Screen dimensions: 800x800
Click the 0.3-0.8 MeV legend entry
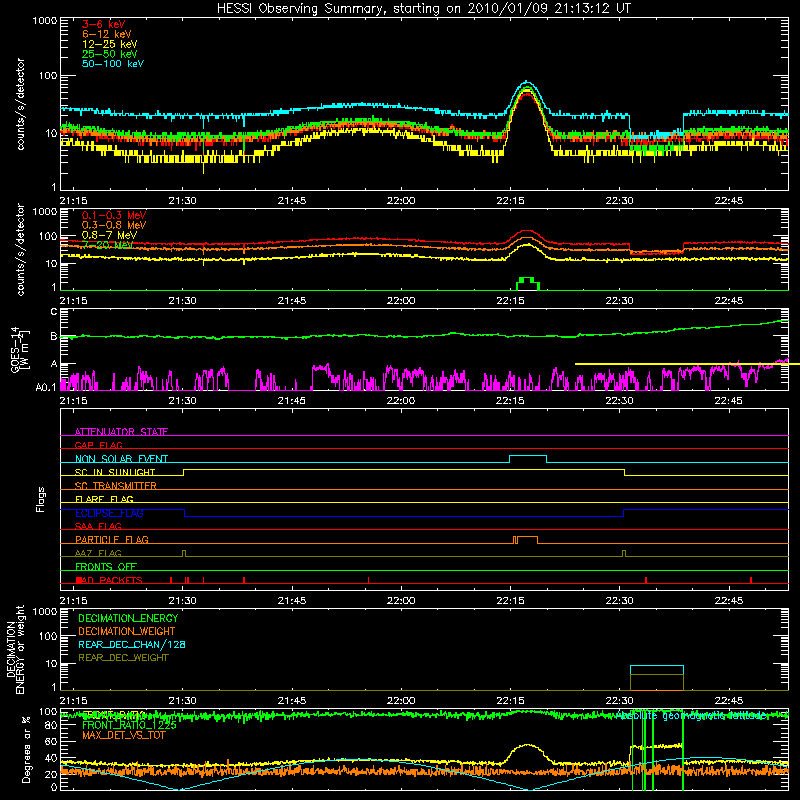pyautogui.click(x=114, y=225)
